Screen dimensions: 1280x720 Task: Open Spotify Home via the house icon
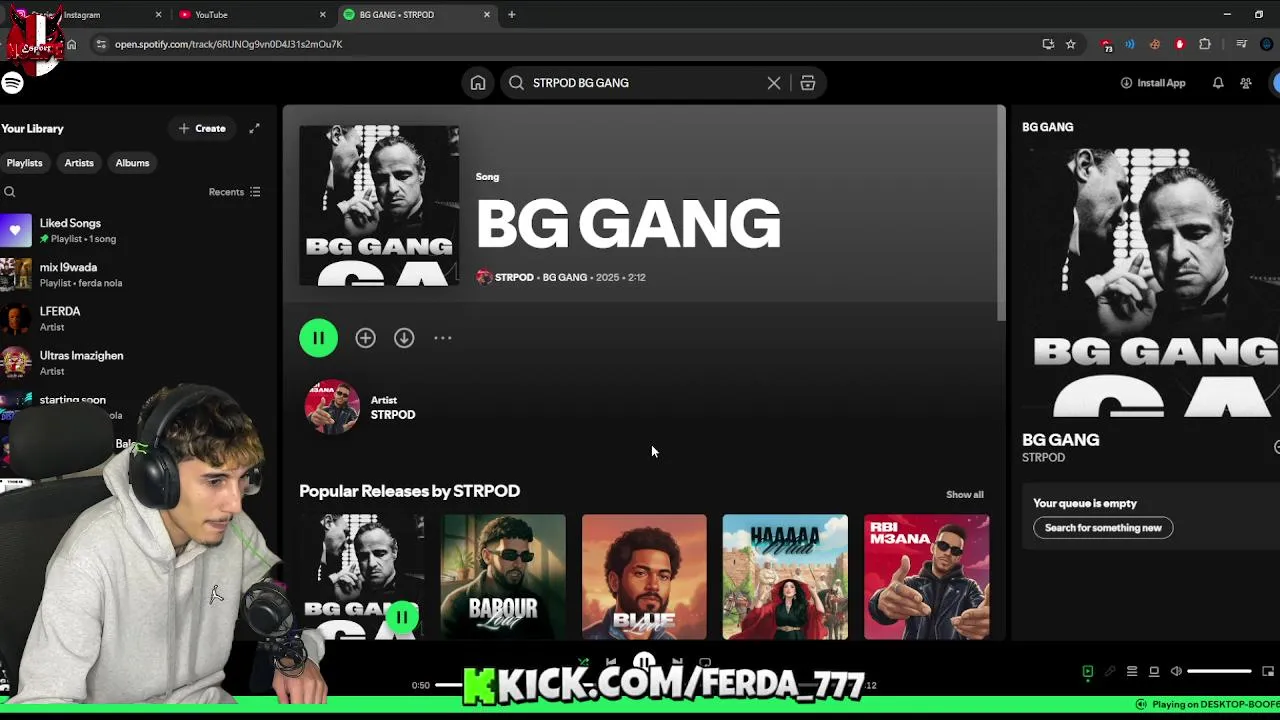pos(478,83)
